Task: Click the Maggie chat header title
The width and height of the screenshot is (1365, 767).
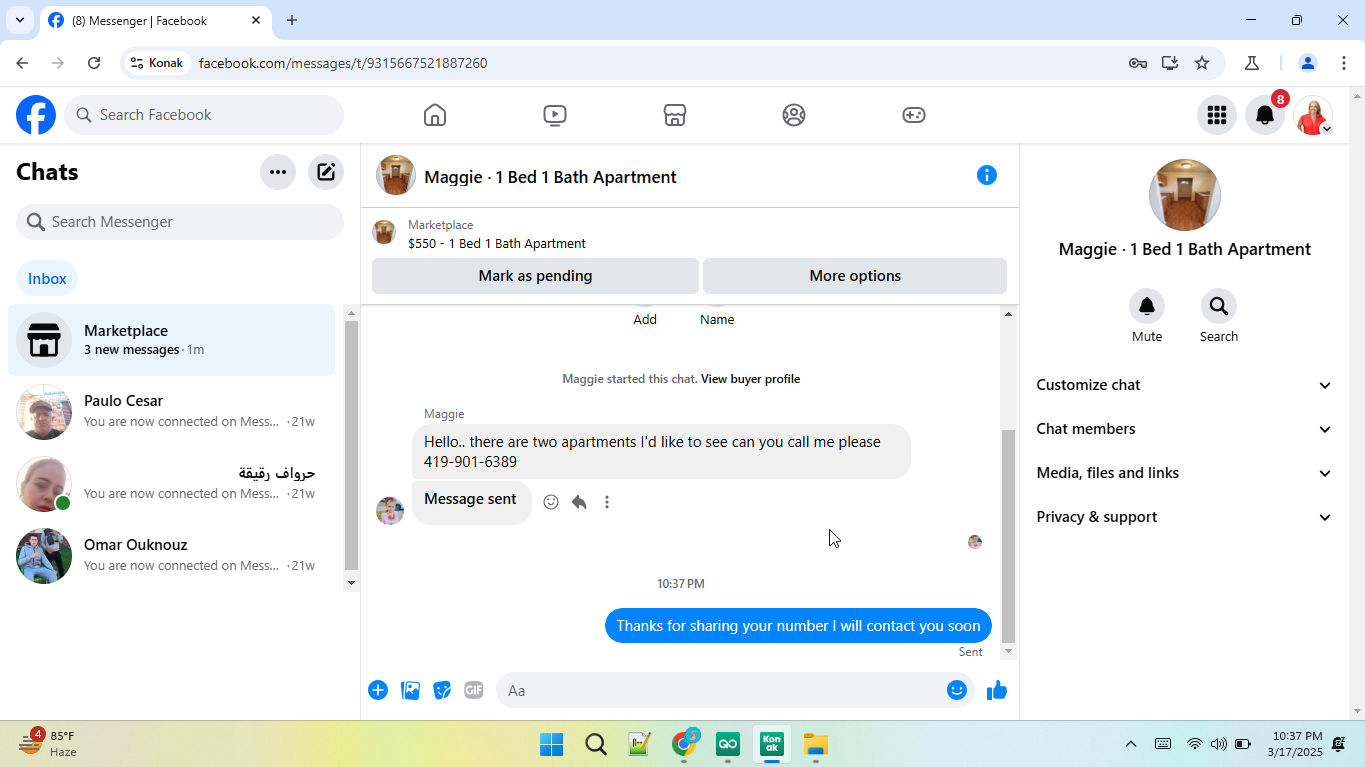Action: click(550, 177)
